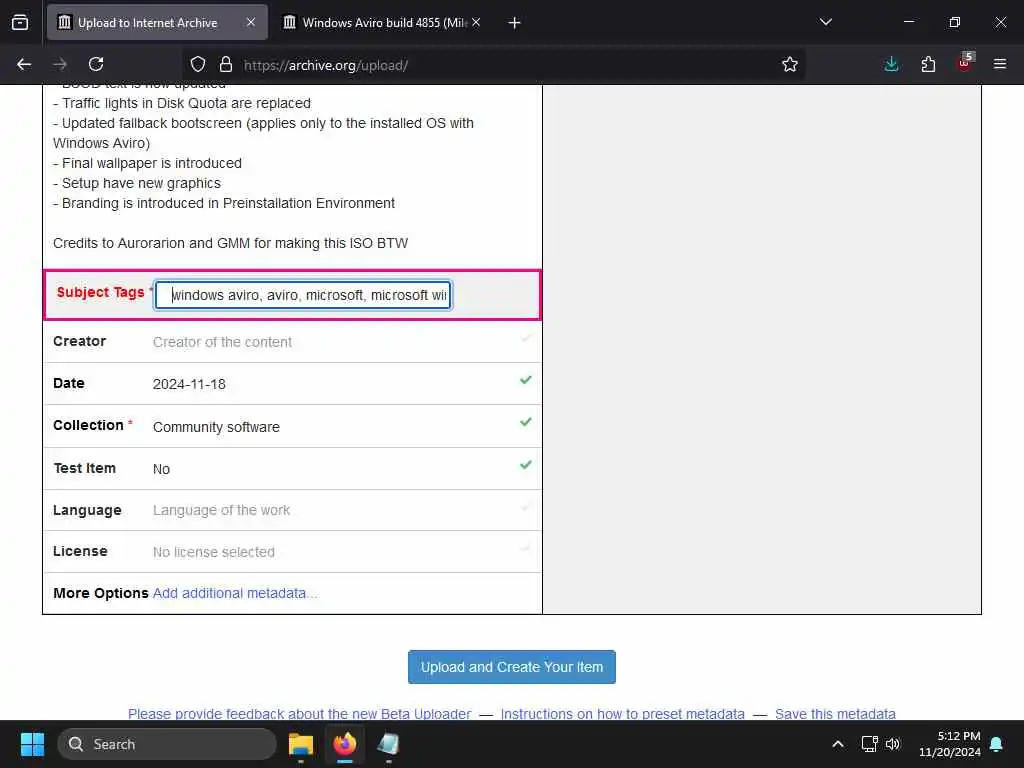Switch to the Windows Aviro build 4855 tab
The height and width of the screenshot is (768, 1024).
[x=384, y=22]
